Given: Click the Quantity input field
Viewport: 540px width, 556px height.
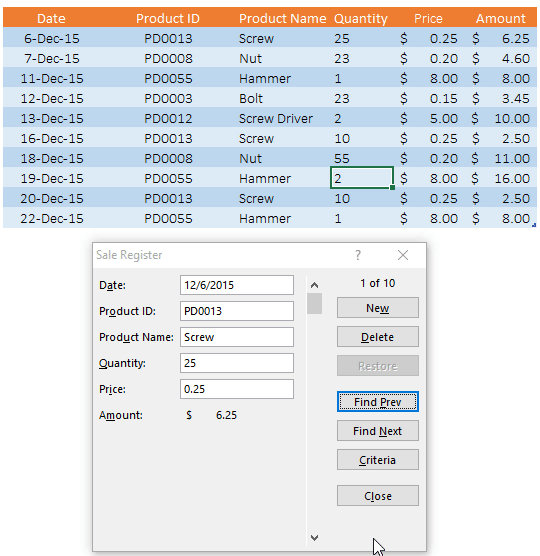Looking at the screenshot, I should coord(237,363).
